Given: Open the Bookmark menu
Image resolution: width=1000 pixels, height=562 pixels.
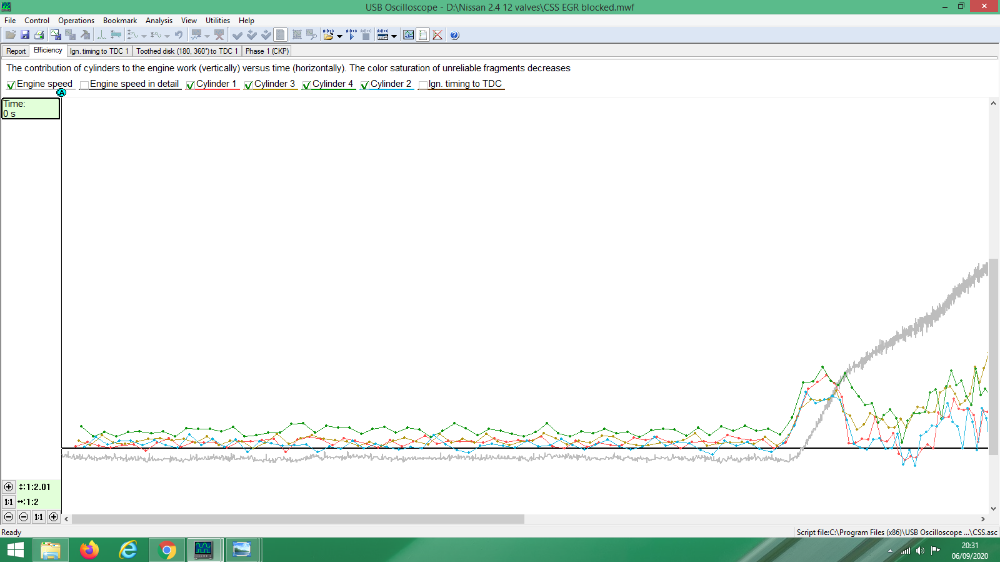Looking at the screenshot, I should [x=119, y=20].
